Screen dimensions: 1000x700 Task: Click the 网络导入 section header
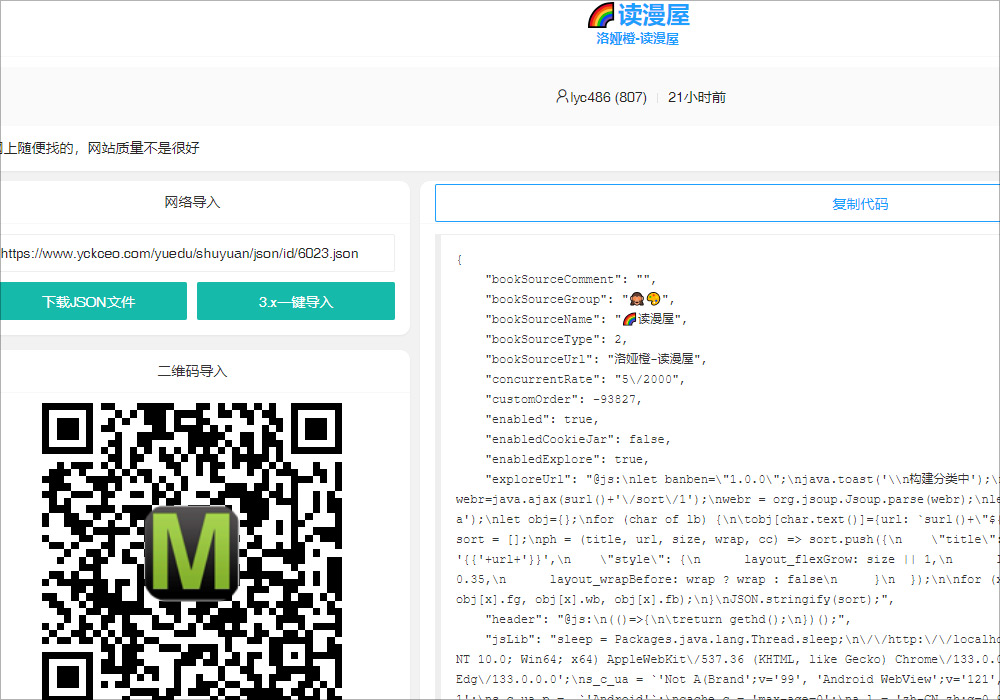(x=192, y=202)
